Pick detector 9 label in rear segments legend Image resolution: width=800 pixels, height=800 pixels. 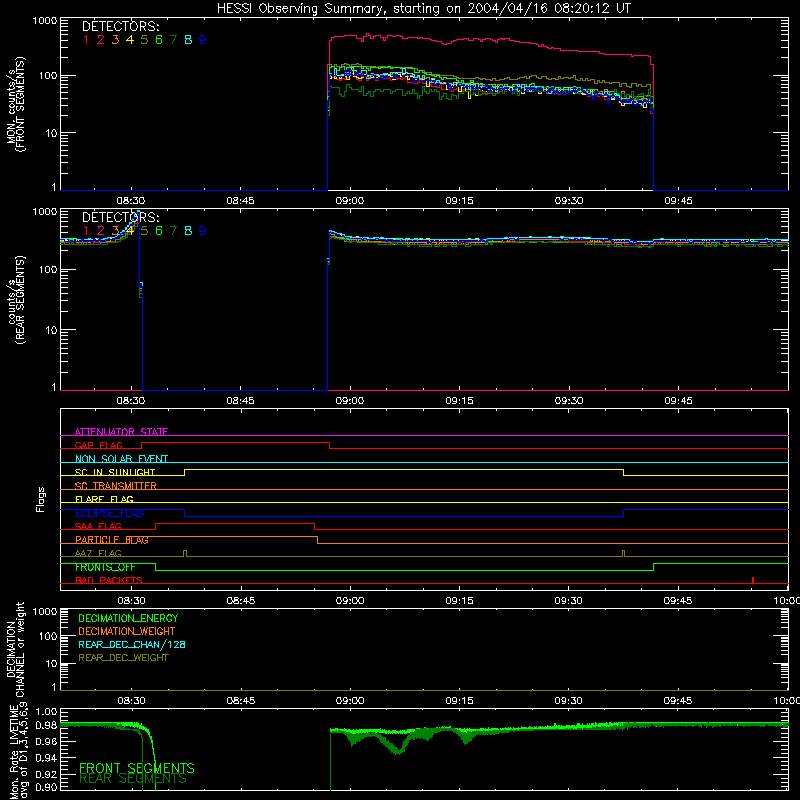pos(203,231)
